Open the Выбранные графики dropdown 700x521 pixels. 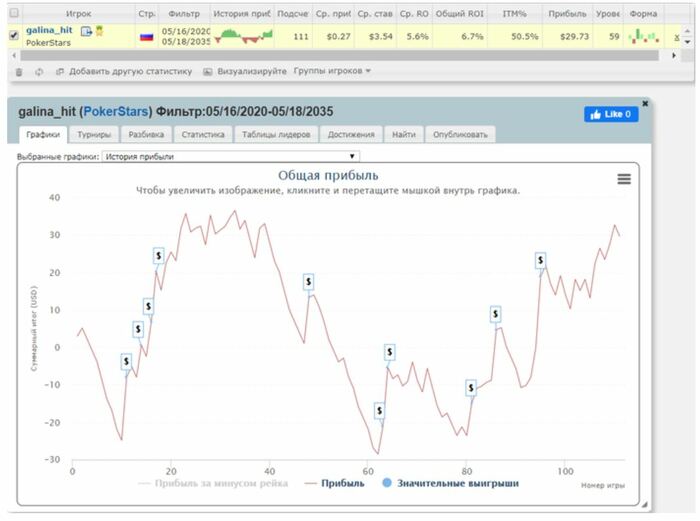tap(230, 156)
